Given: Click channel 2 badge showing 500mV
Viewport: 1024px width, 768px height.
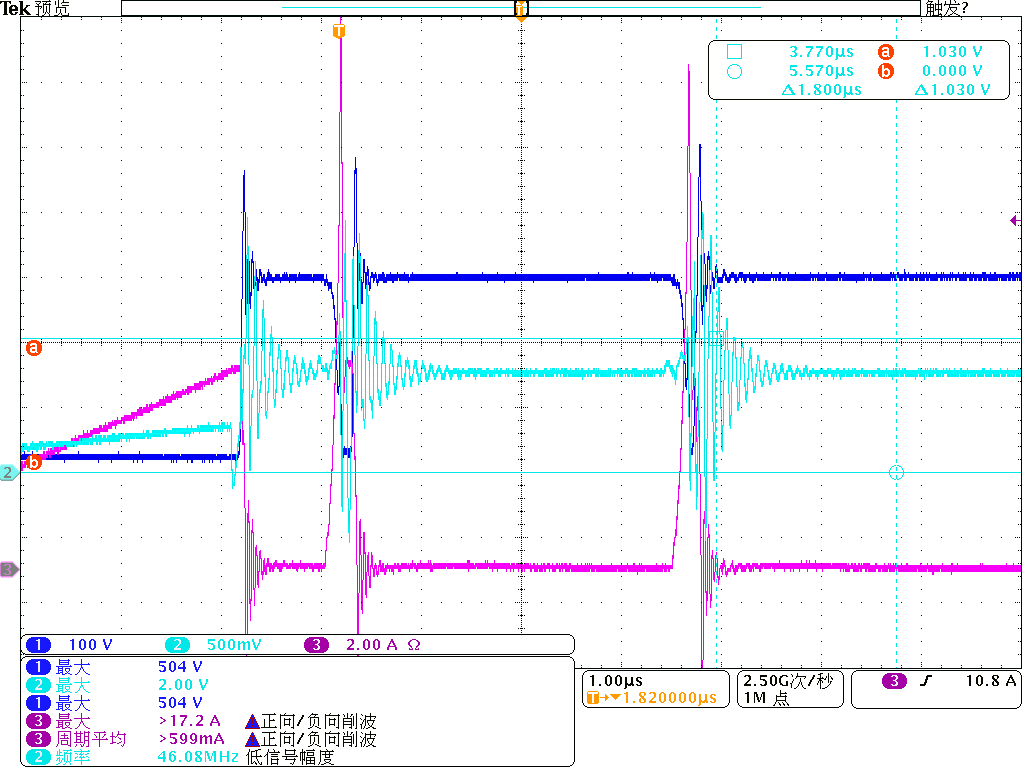Looking at the screenshot, I should click(177, 645).
